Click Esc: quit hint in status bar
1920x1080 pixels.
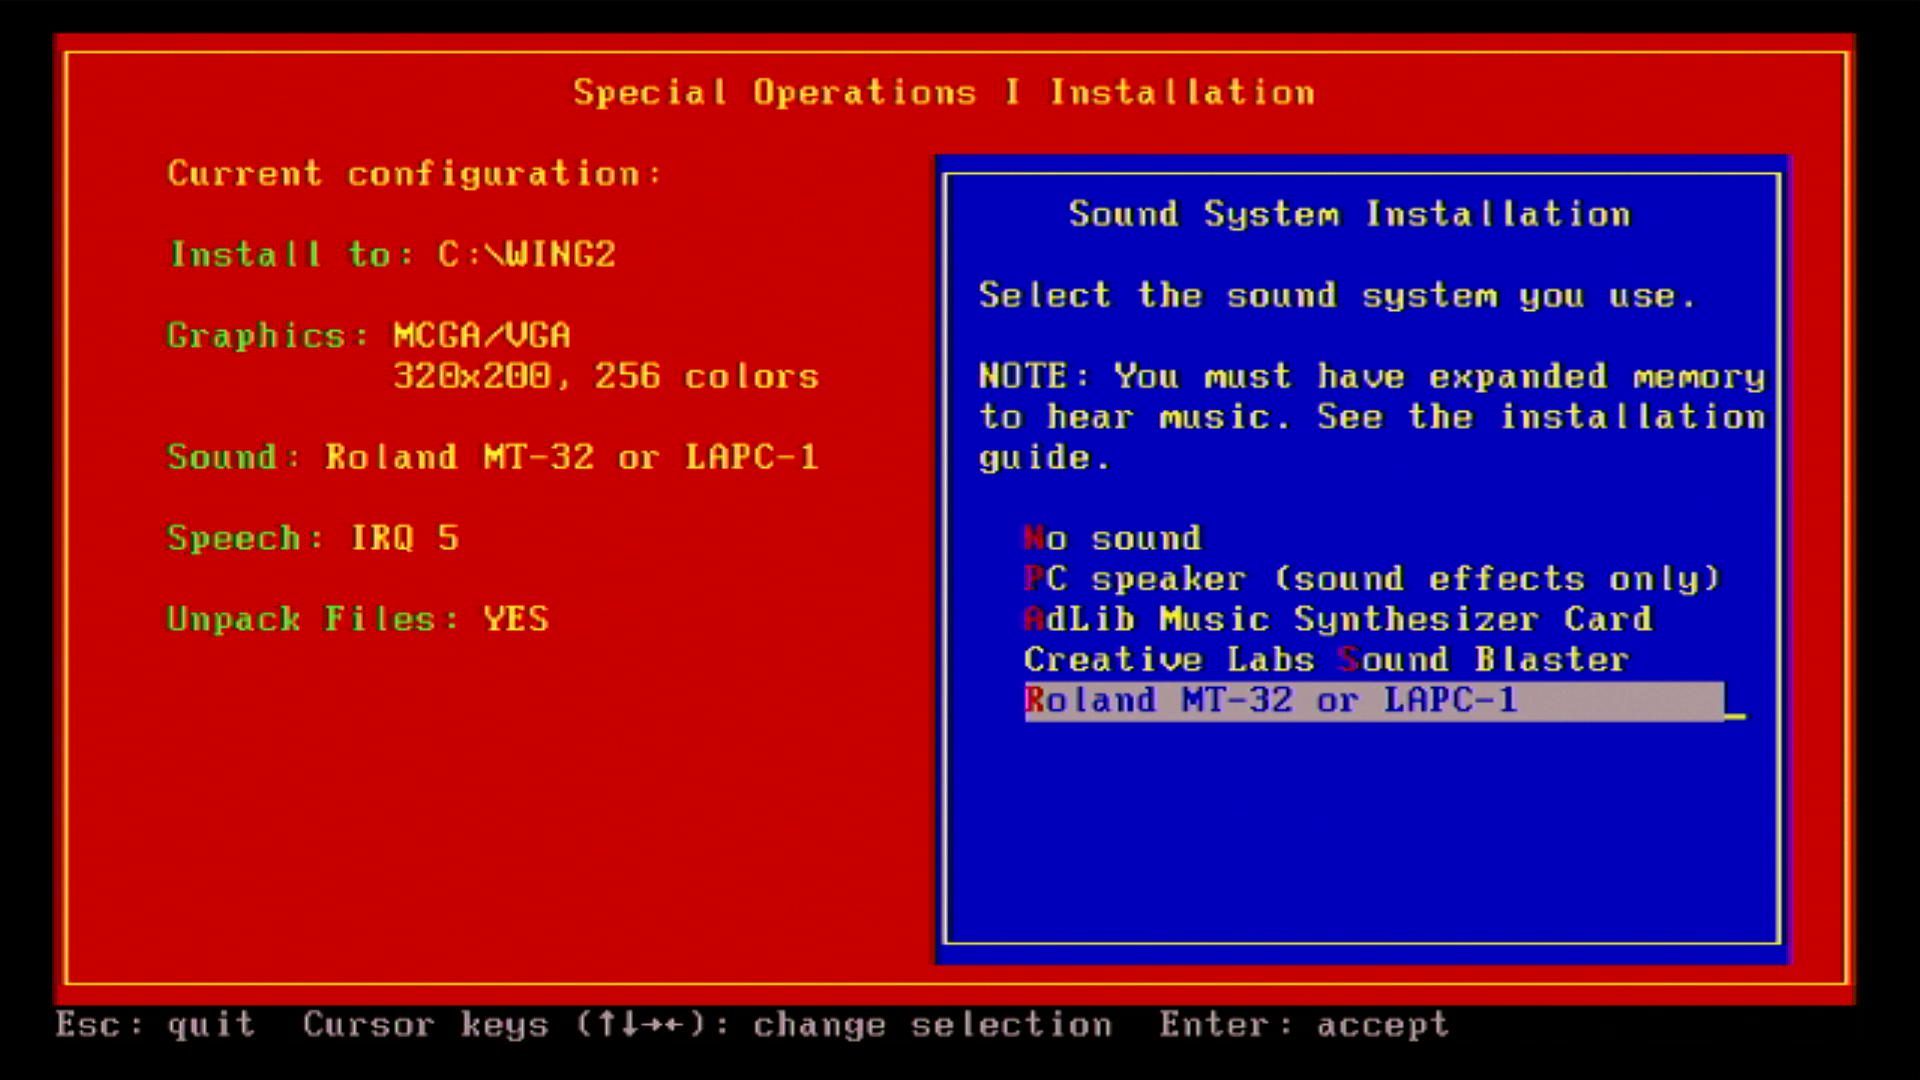click(155, 1025)
